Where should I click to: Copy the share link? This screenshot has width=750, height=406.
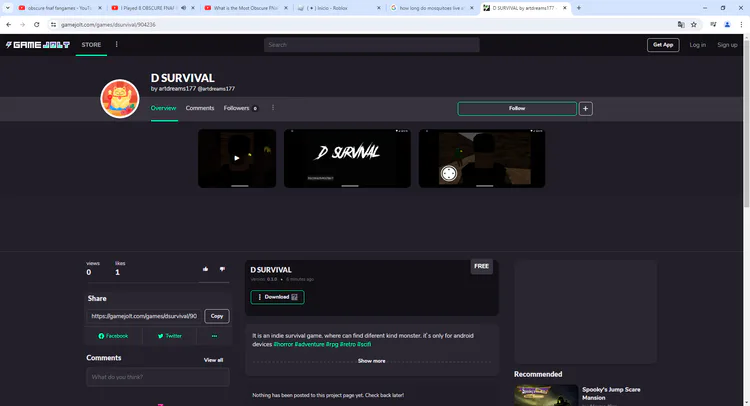[217, 316]
